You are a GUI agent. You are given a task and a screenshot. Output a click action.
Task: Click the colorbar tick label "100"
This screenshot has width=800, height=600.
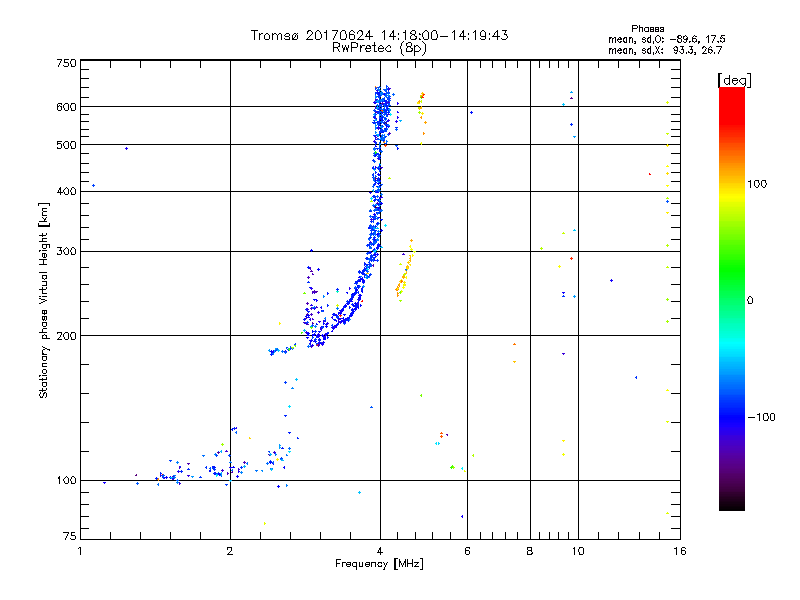757,184
